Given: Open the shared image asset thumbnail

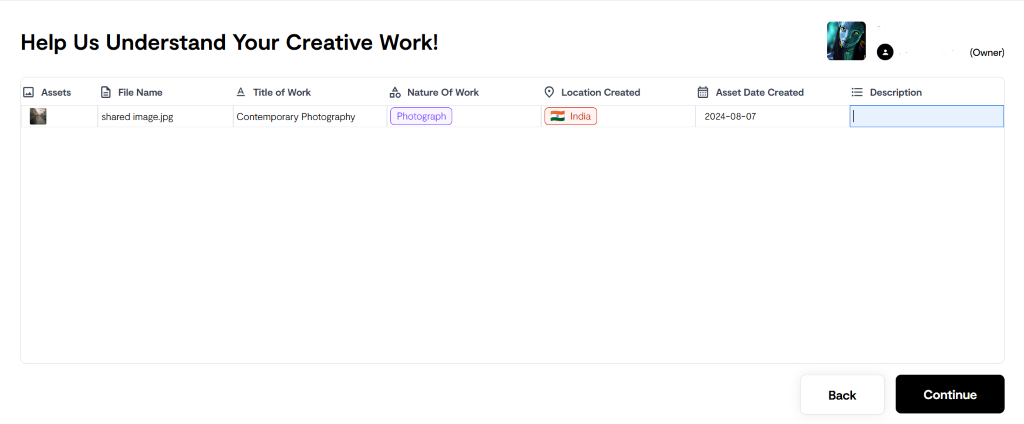Looking at the screenshot, I should click(38, 116).
